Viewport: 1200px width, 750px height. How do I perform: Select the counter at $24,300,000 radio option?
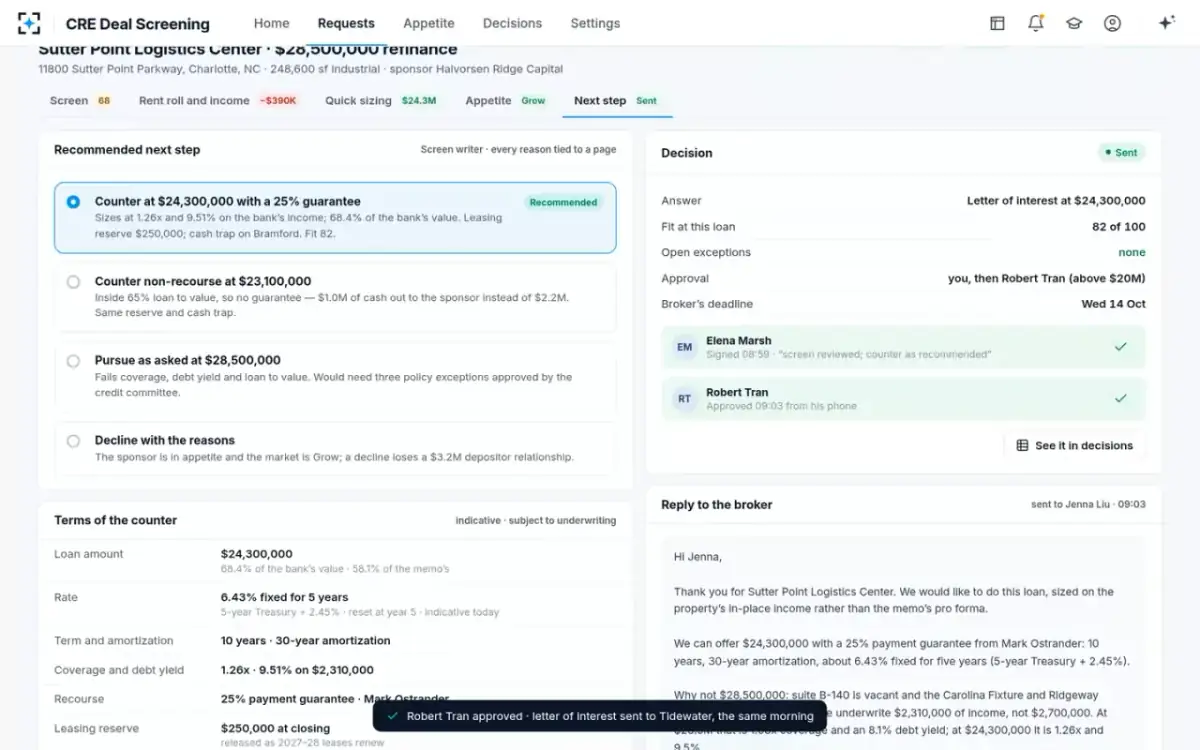pos(73,202)
